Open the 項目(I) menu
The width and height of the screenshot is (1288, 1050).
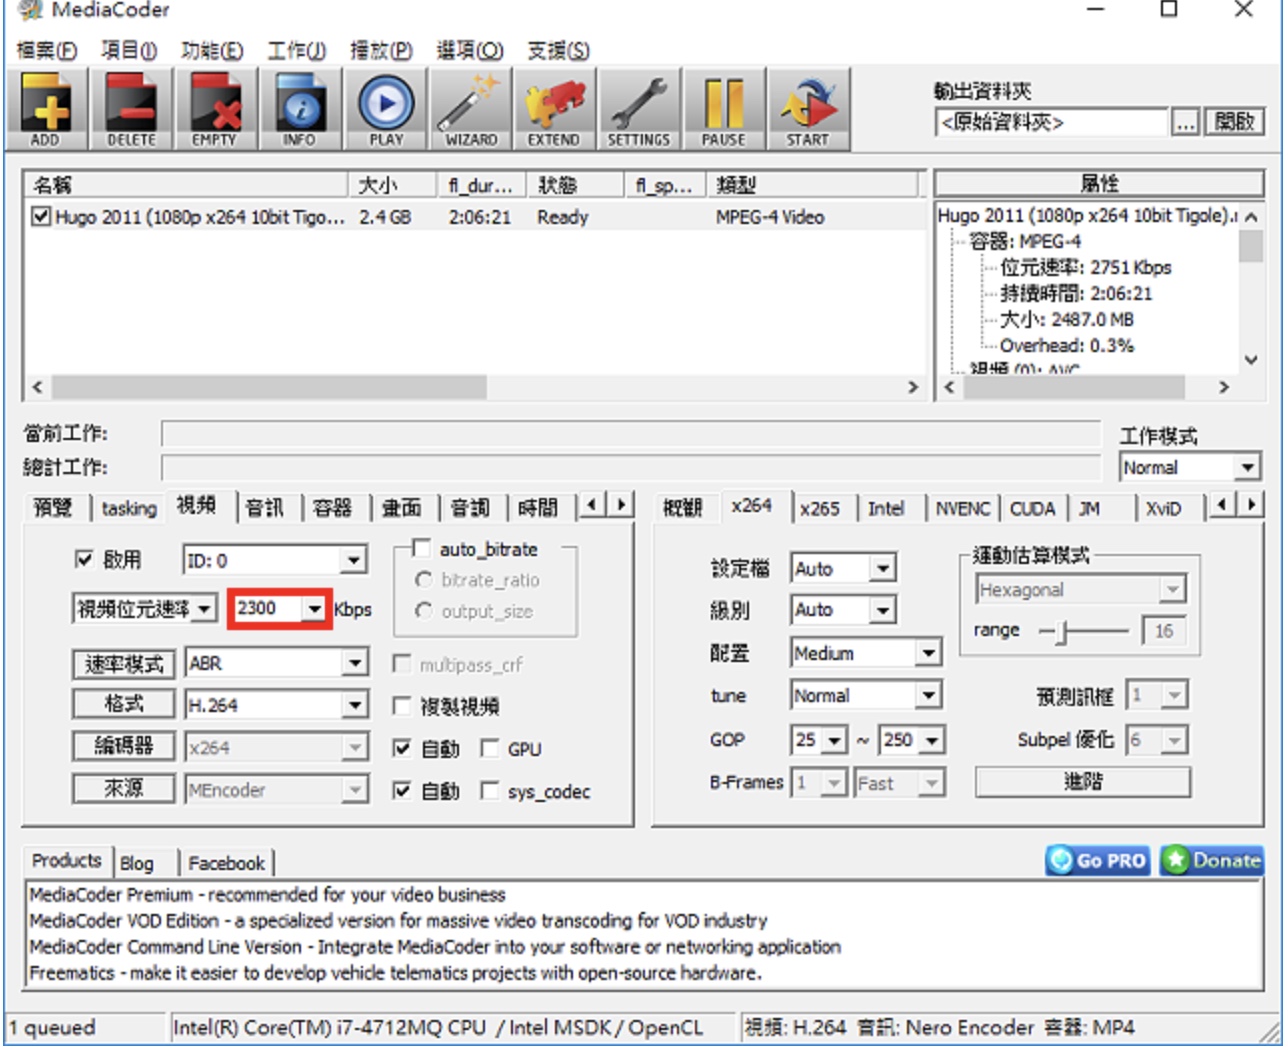pos(129,50)
